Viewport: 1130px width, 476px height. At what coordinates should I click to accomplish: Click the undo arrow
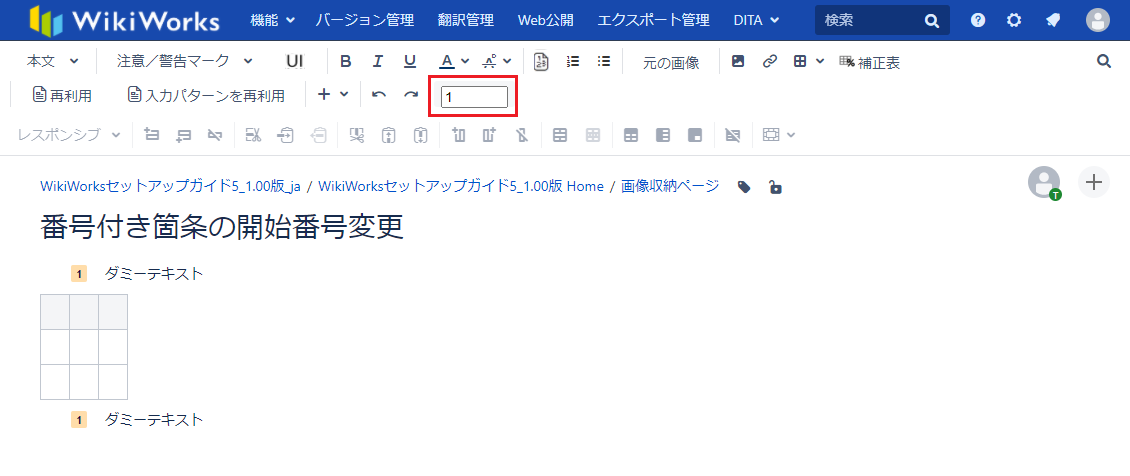coord(379,95)
